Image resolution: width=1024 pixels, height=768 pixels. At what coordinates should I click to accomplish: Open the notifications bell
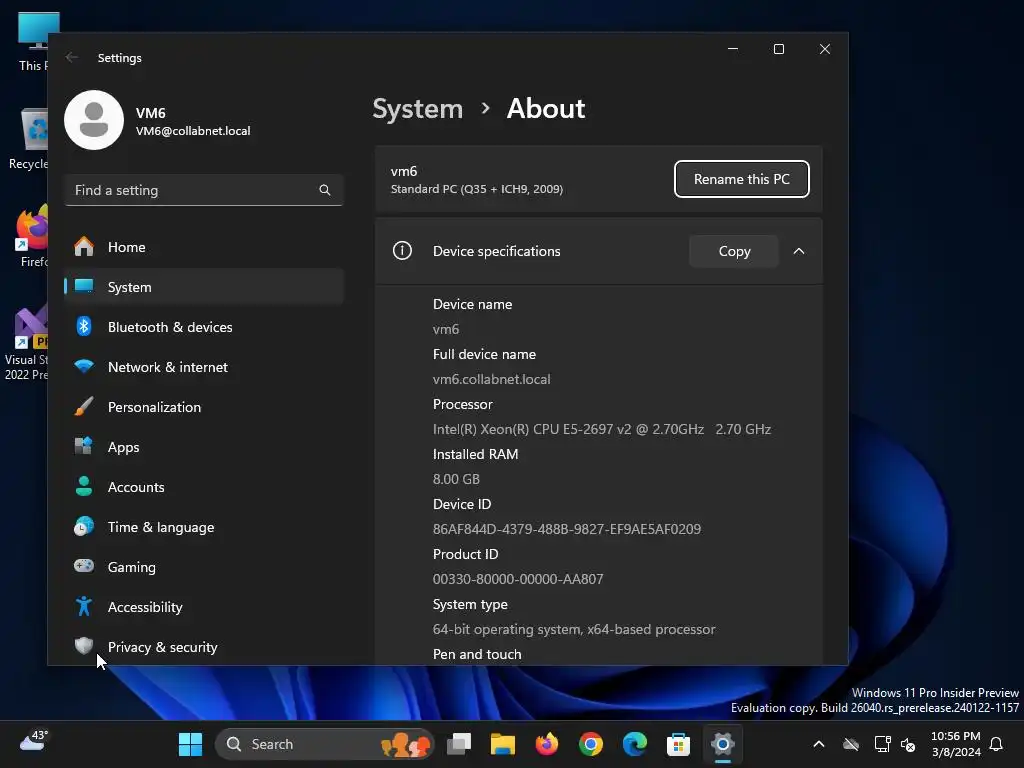pos(996,744)
